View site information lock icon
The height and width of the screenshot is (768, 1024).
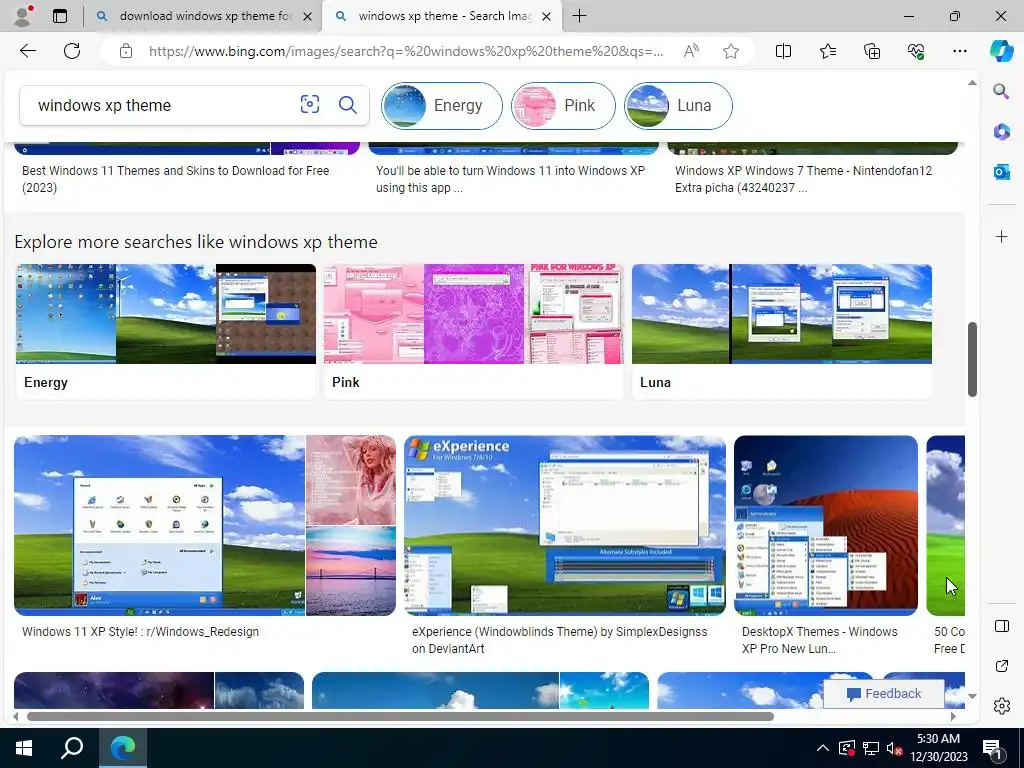click(126, 51)
